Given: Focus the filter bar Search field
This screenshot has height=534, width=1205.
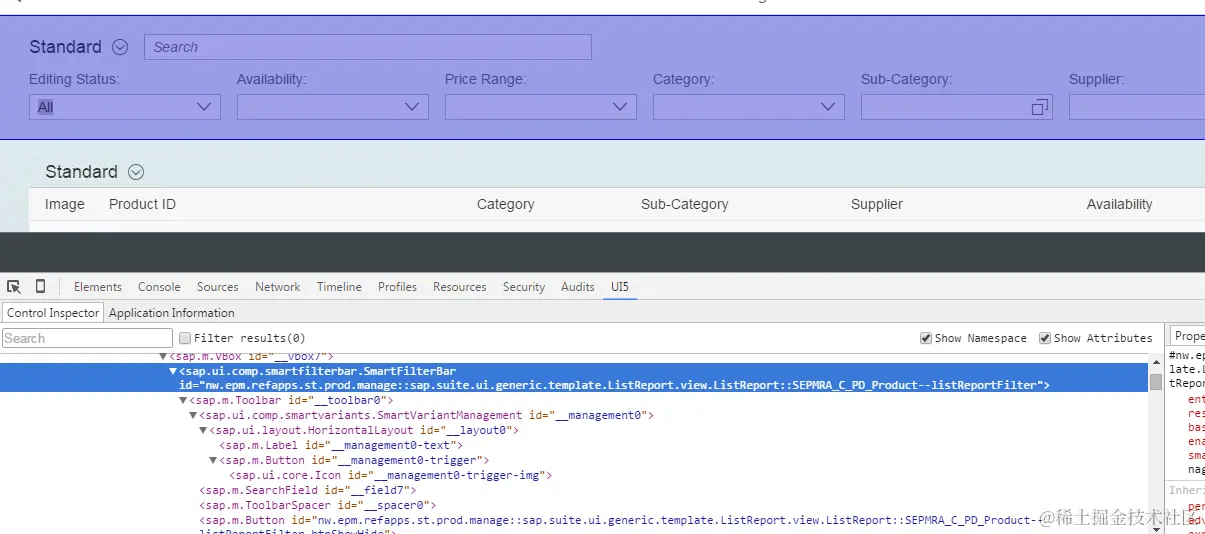Looking at the screenshot, I should pos(368,47).
